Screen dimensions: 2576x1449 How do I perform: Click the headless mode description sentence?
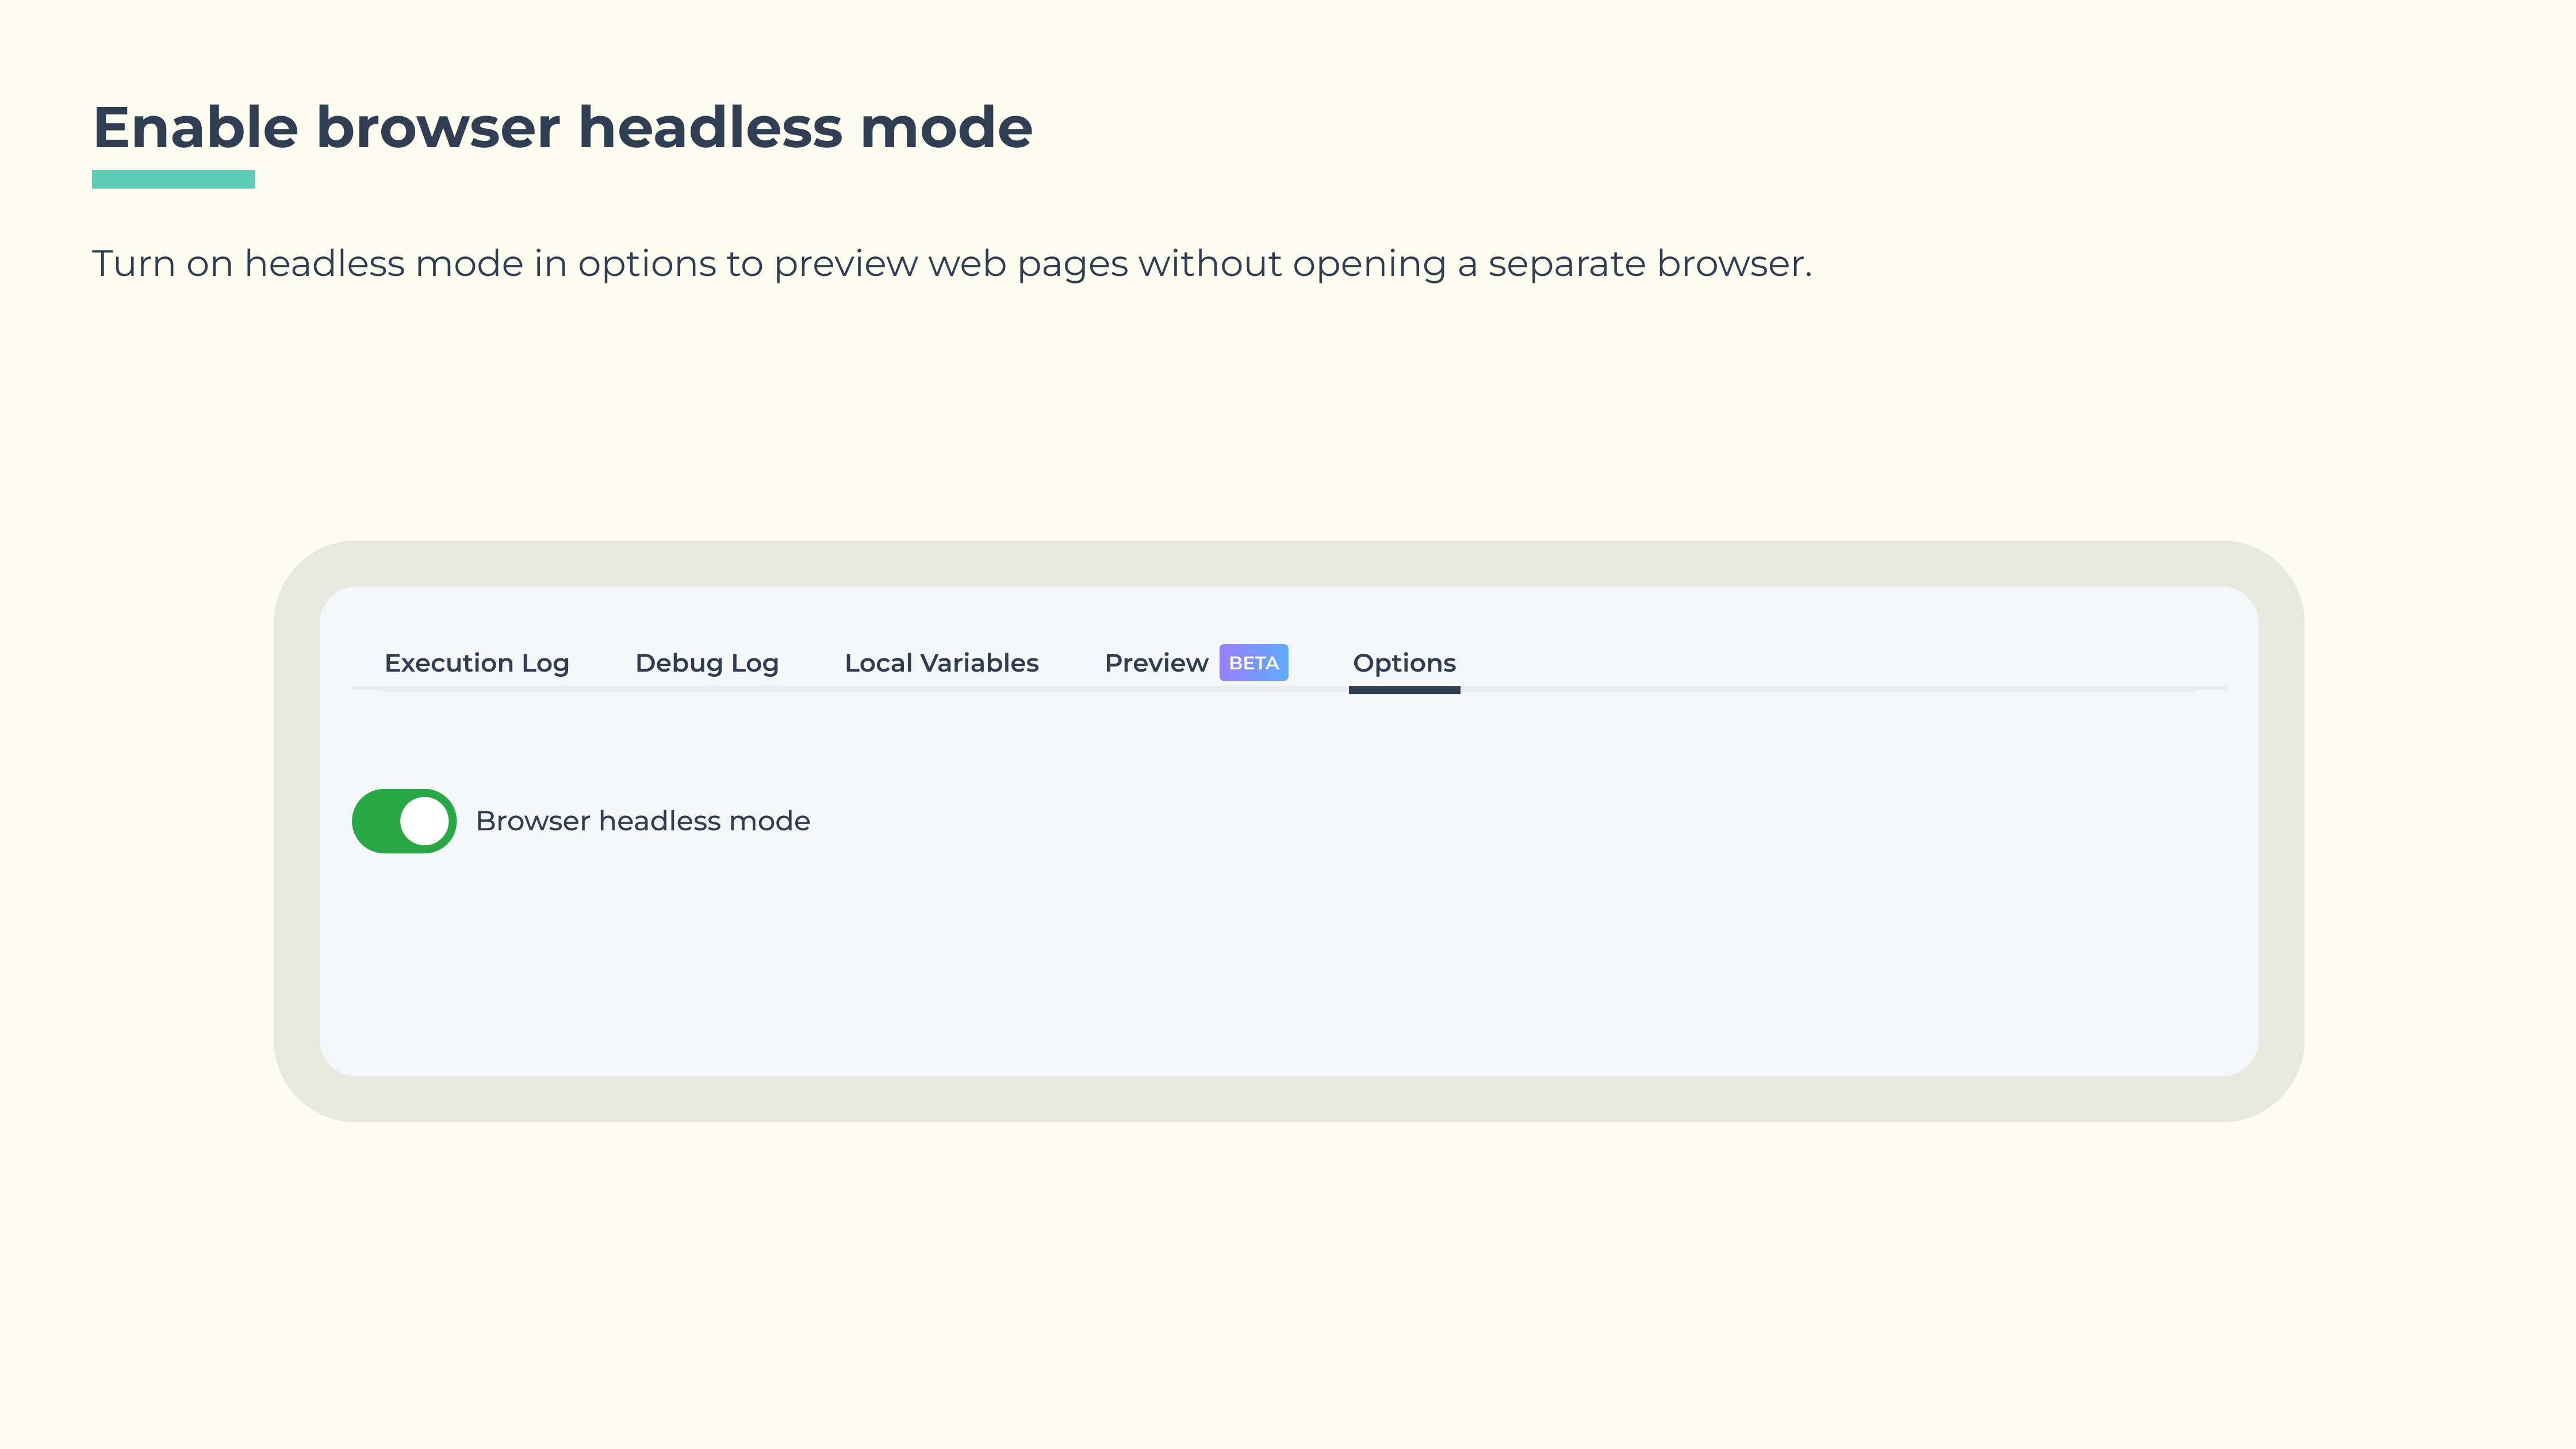tap(951, 264)
